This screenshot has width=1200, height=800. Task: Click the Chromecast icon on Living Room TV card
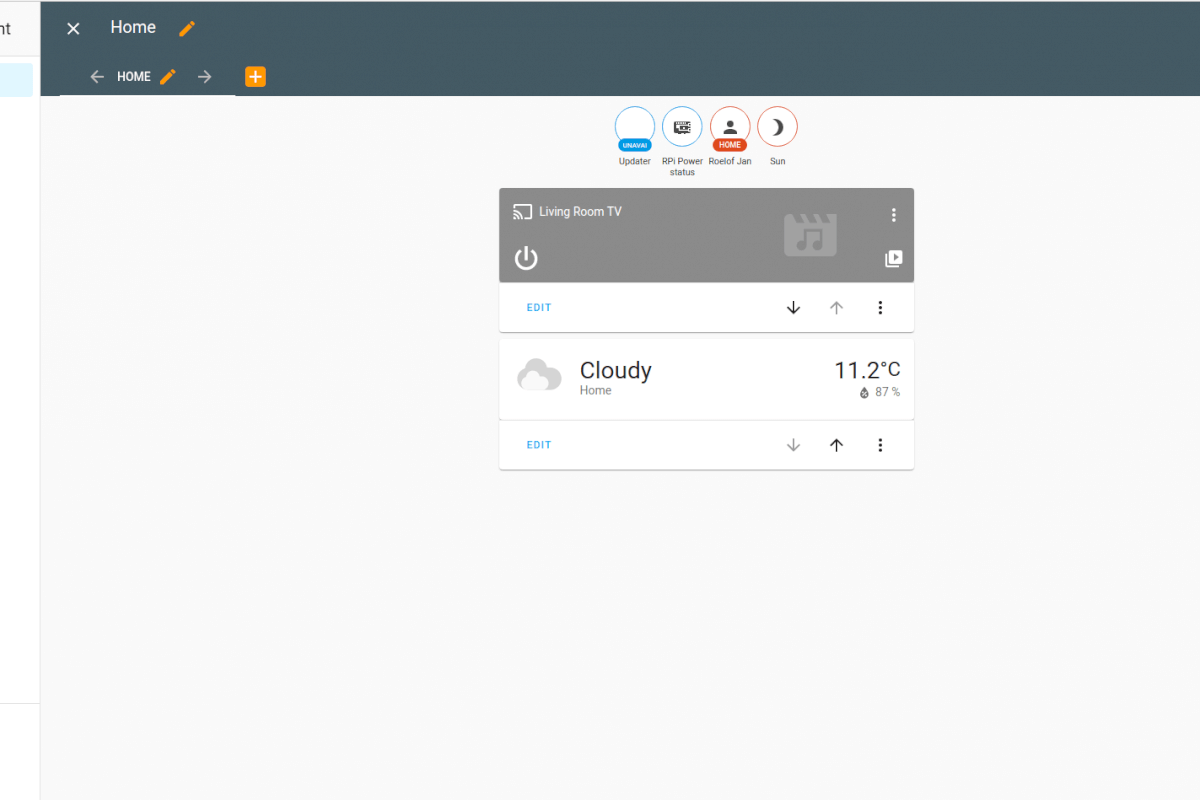pyautogui.click(x=522, y=211)
